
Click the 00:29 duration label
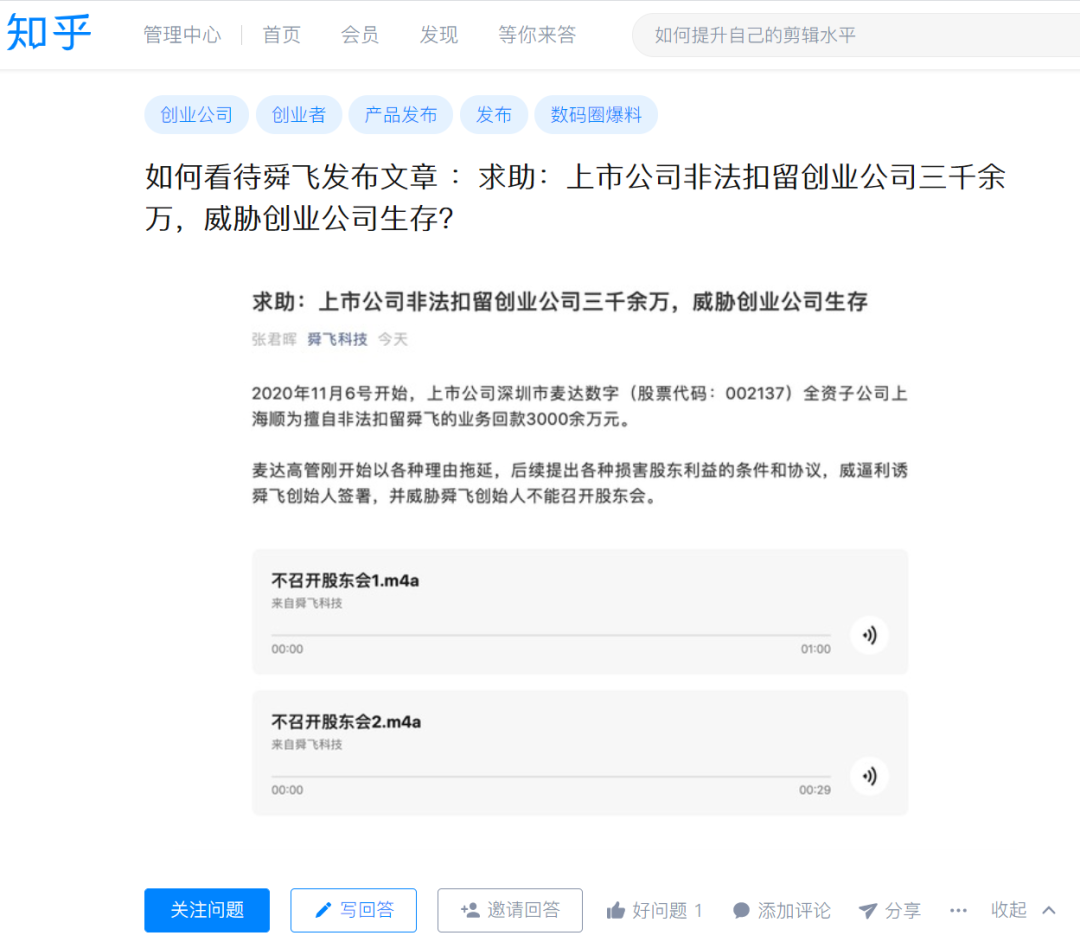coord(815,790)
